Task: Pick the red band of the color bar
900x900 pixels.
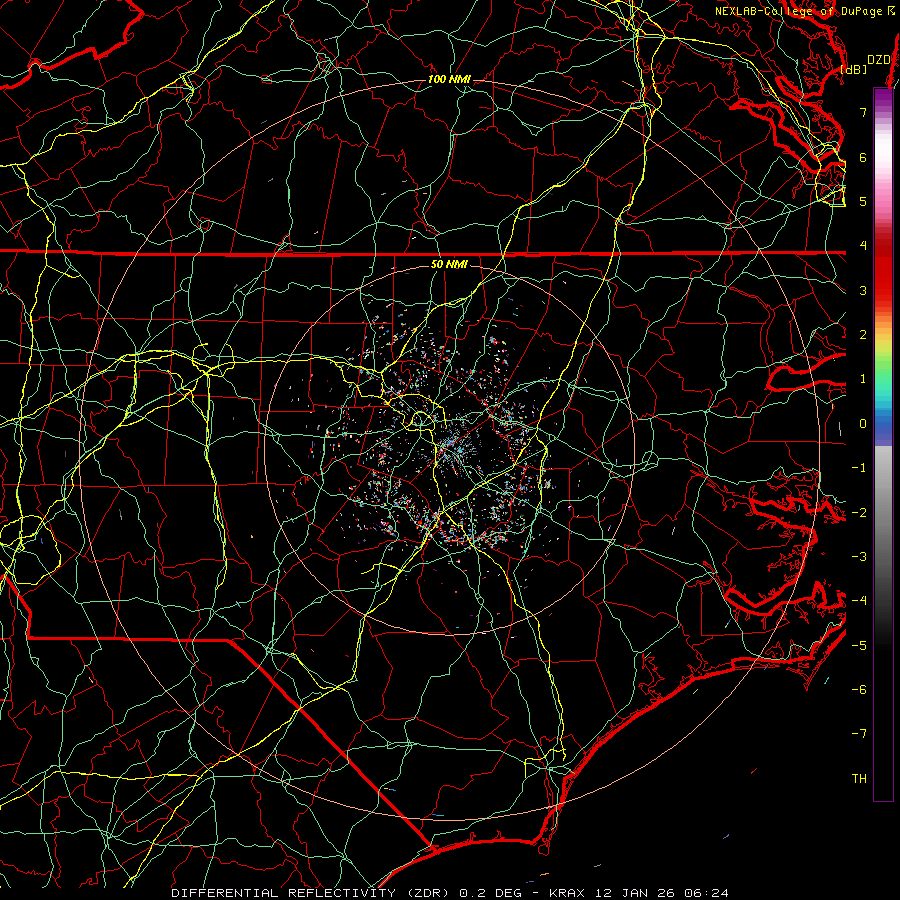Action: (x=883, y=270)
